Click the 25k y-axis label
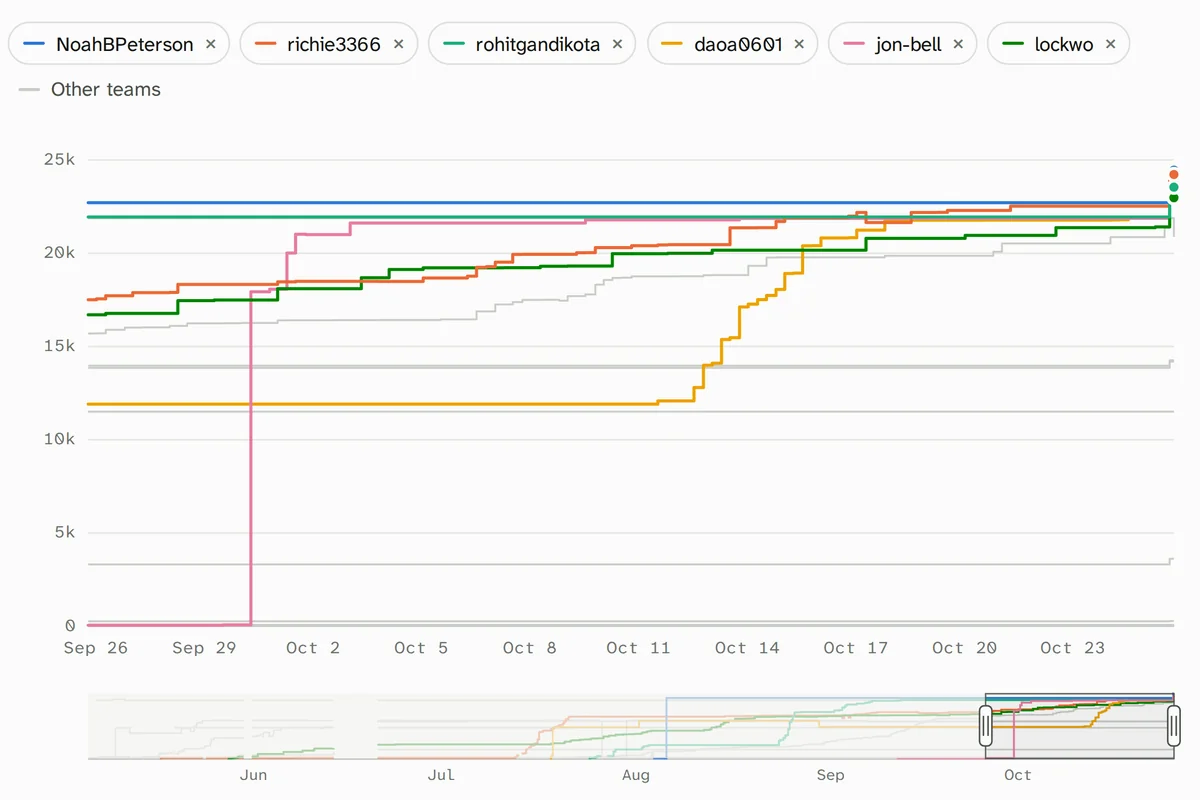Screen dimensions: 1200x800 tap(58, 160)
